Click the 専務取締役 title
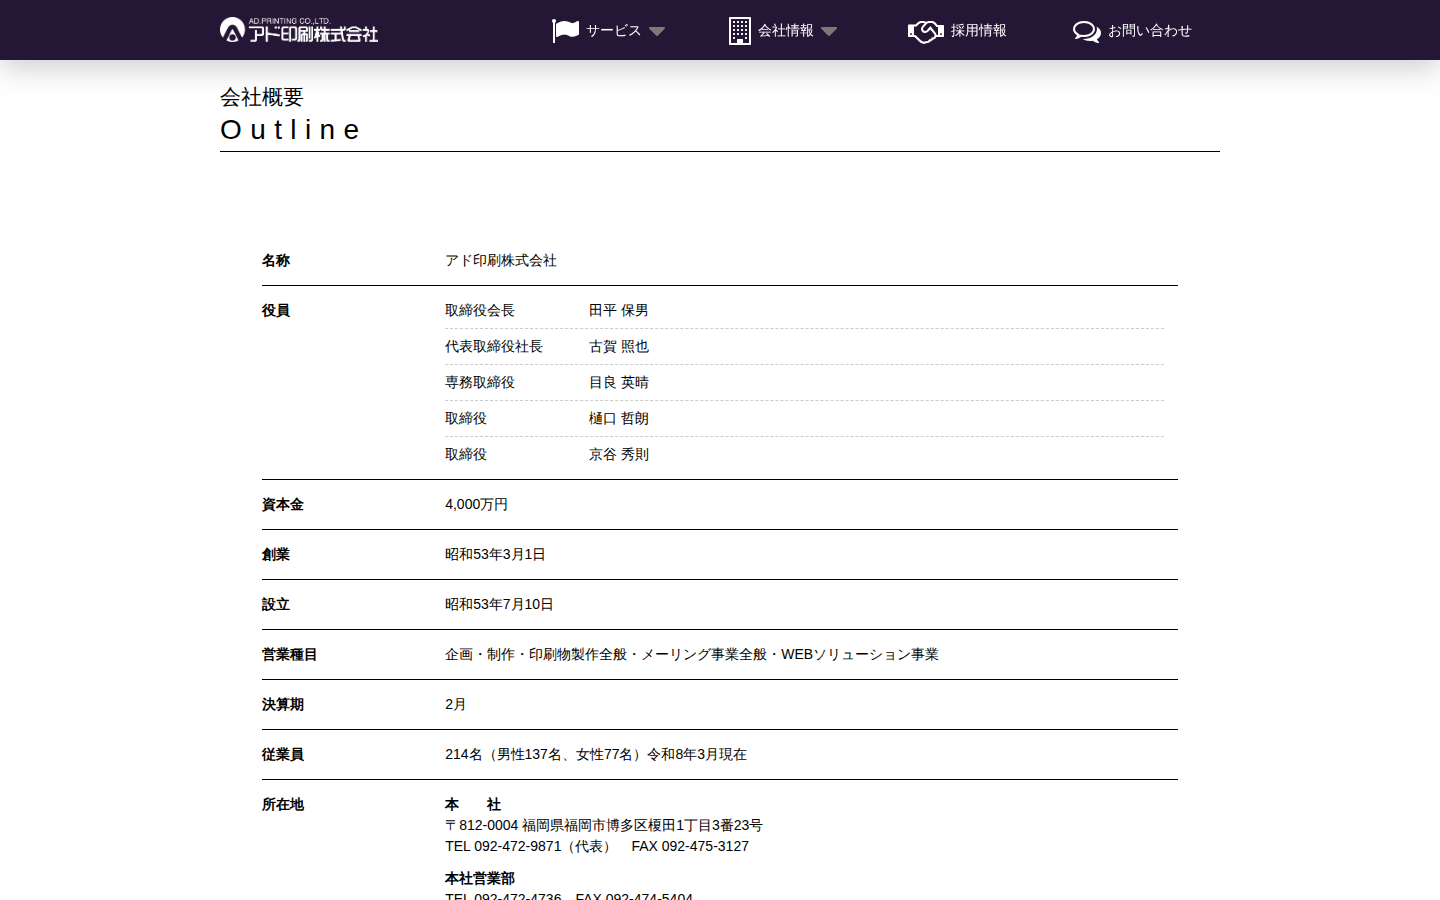This screenshot has height=900, width=1440. pos(480,383)
